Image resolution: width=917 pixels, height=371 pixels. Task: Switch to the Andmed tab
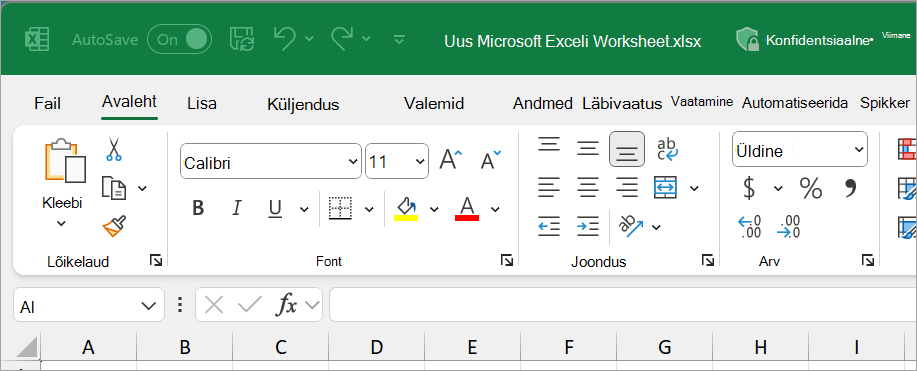[542, 104]
